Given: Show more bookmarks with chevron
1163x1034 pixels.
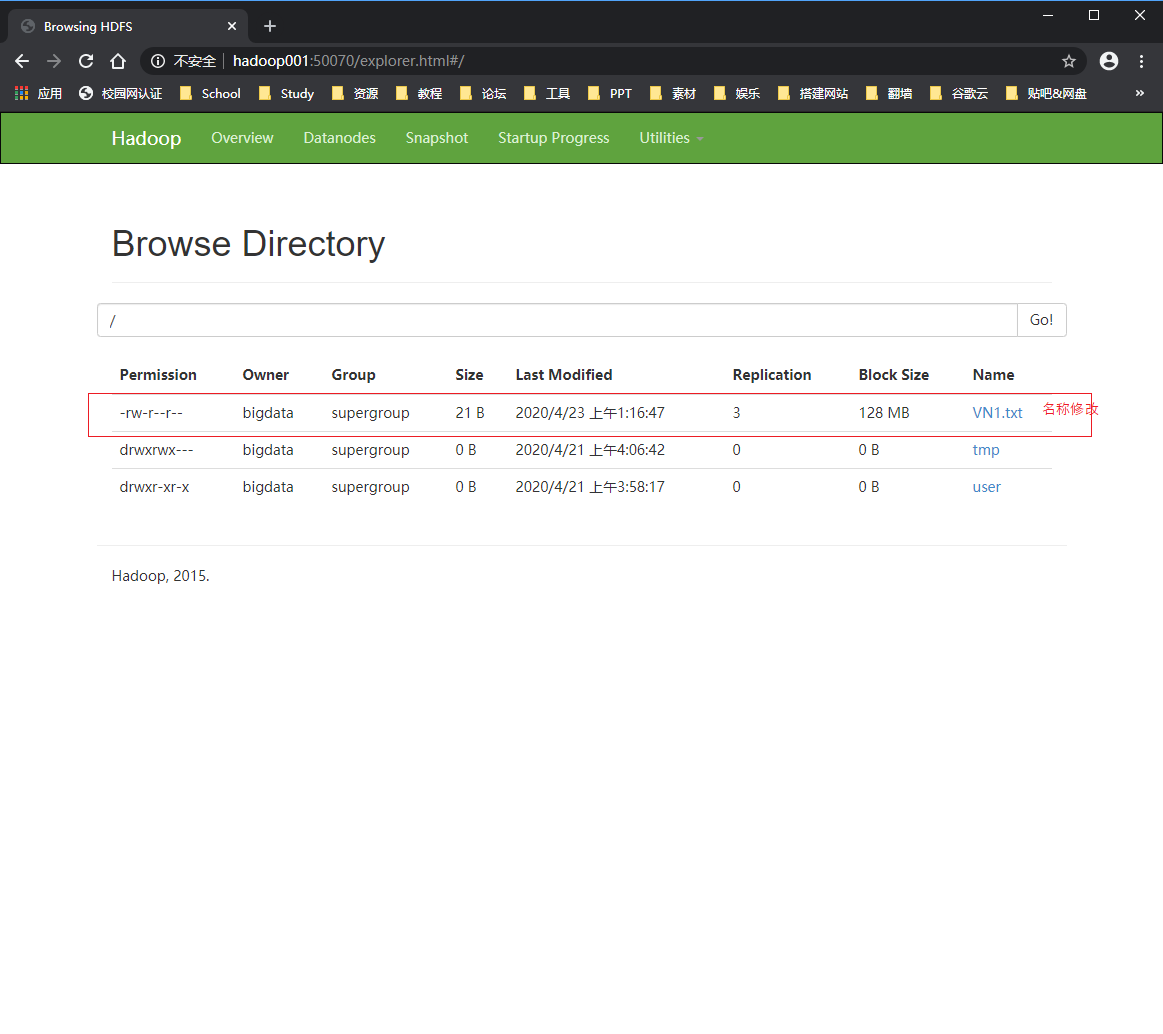Looking at the screenshot, I should click(1139, 93).
